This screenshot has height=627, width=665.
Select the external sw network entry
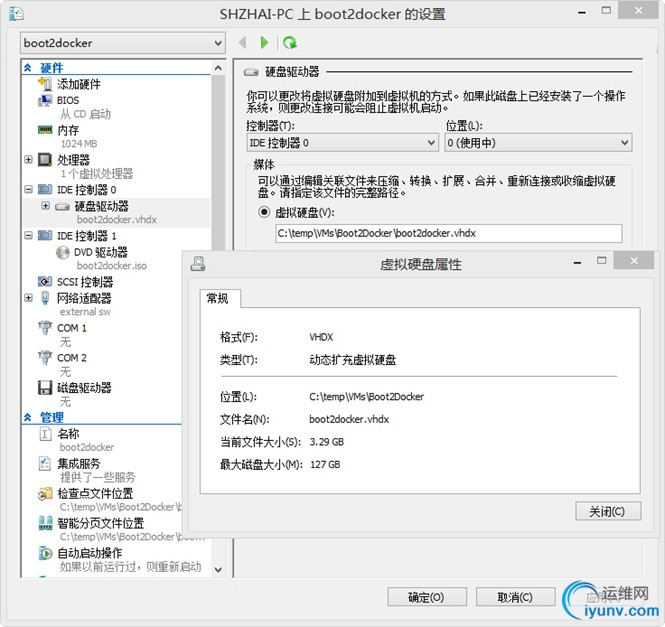pyautogui.click(x=85, y=312)
